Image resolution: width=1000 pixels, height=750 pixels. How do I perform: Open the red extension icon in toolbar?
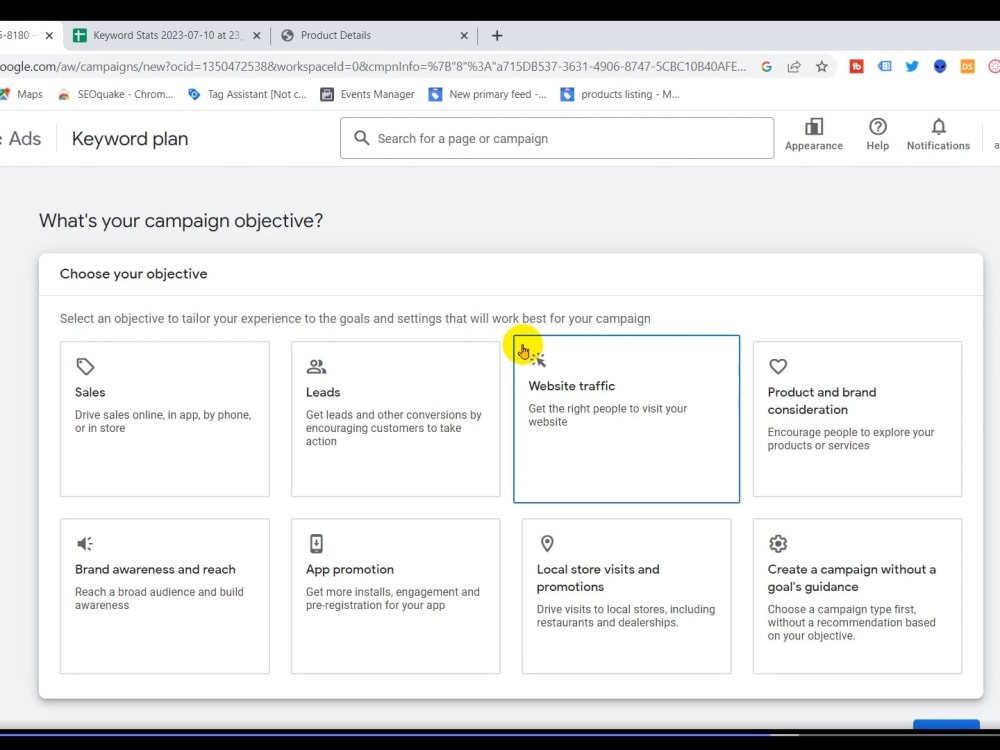point(857,66)
